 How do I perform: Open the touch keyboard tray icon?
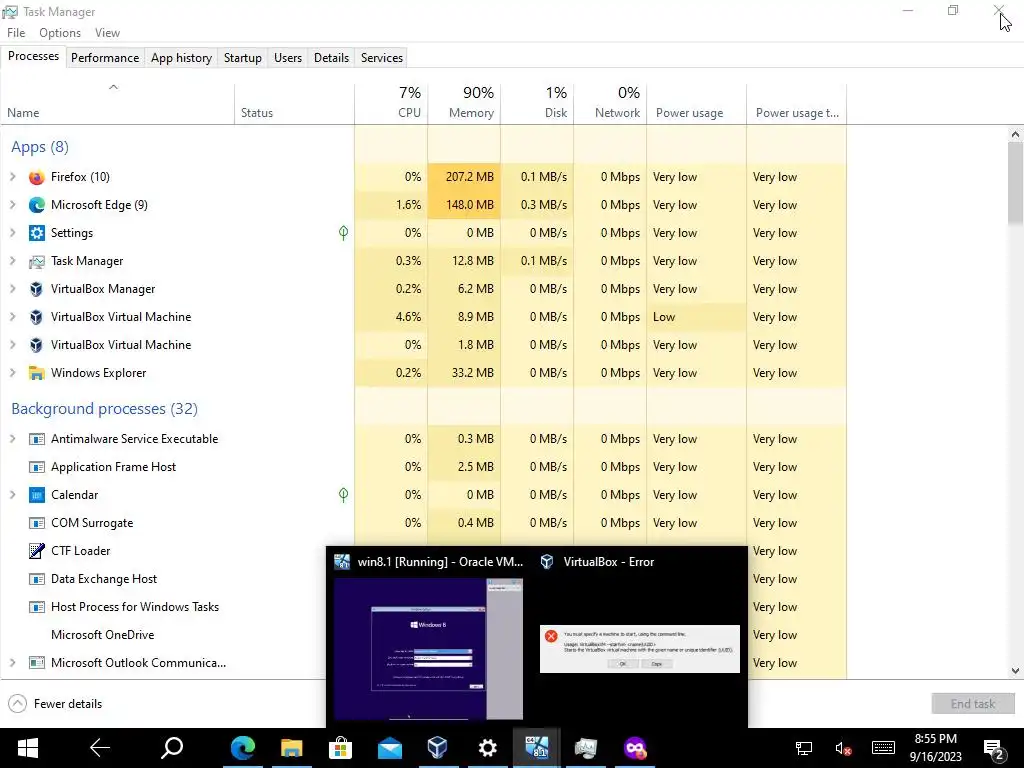point(883,748)
